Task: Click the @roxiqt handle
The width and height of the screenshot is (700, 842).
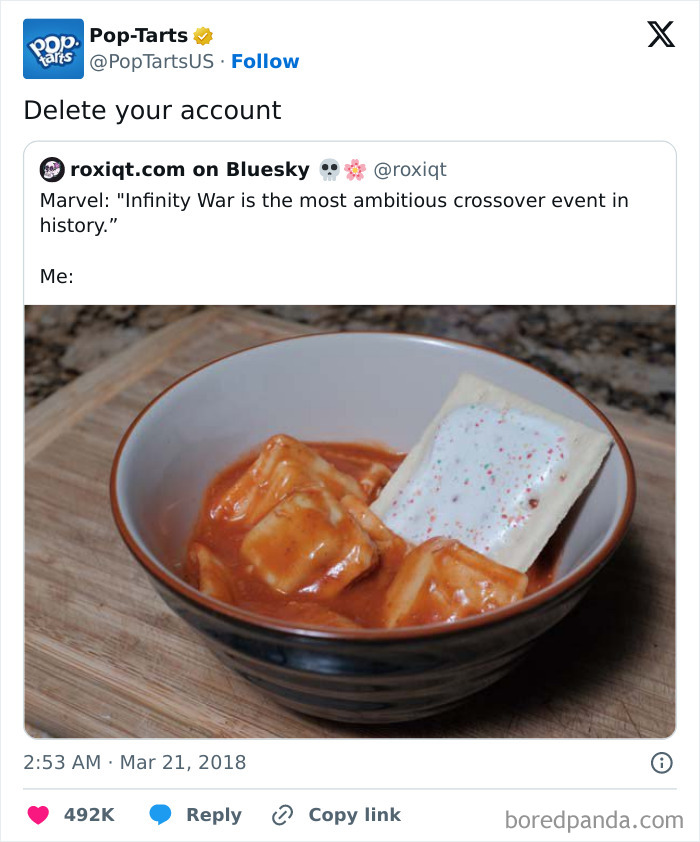Action: click(410, 170)
